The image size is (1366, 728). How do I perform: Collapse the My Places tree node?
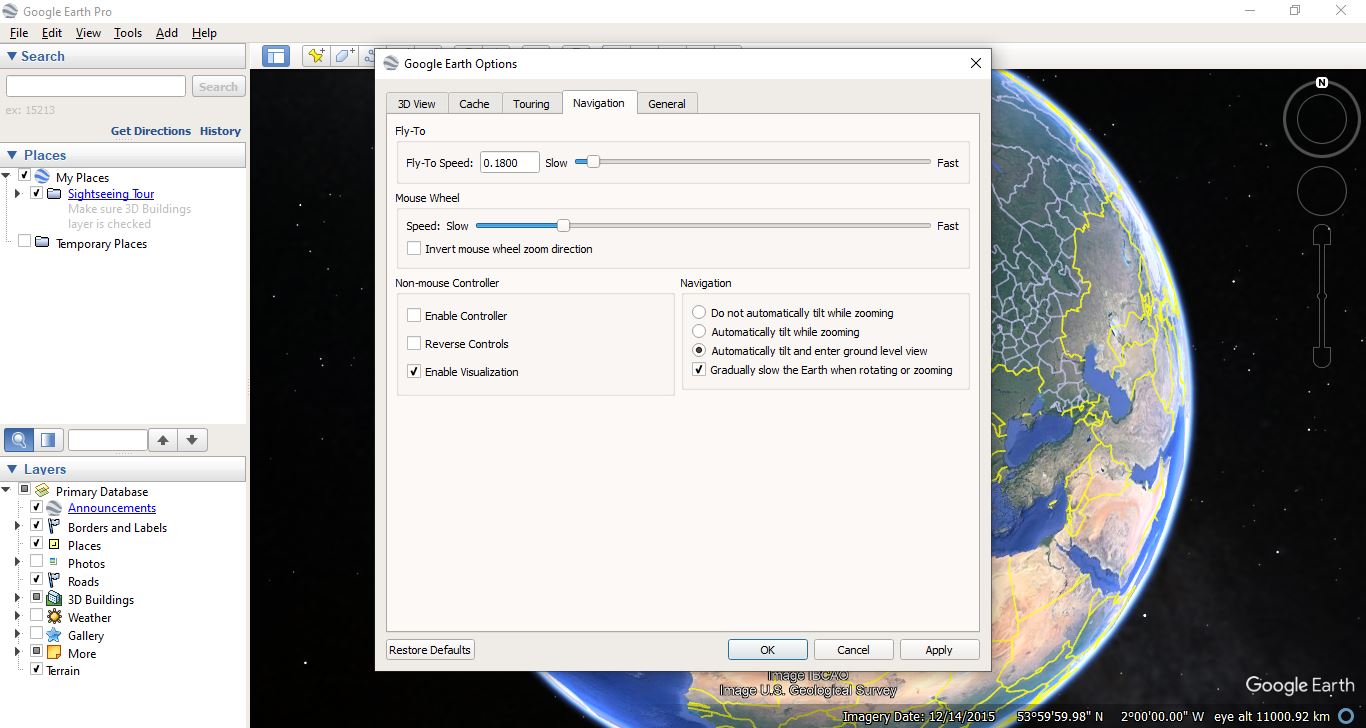tap(6, 177)
